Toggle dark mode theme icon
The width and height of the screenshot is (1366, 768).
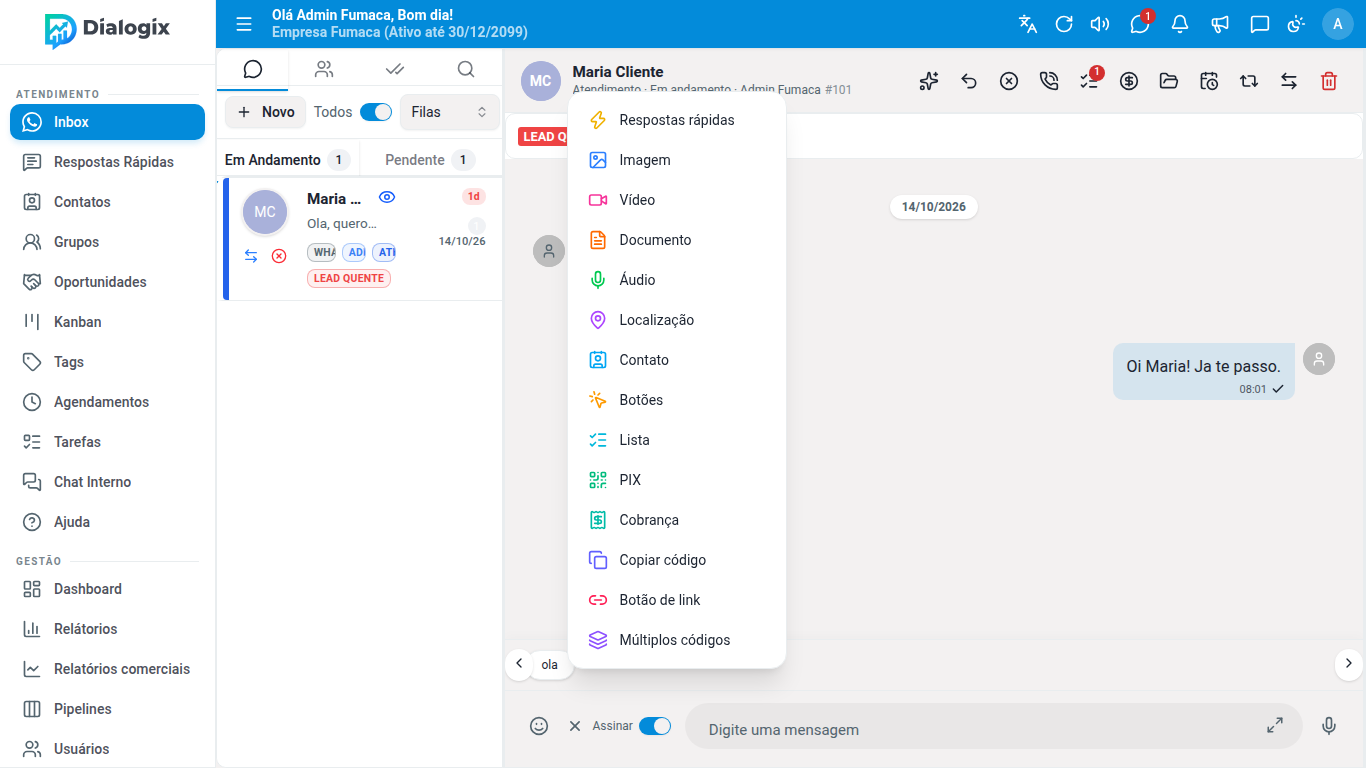1297,24
